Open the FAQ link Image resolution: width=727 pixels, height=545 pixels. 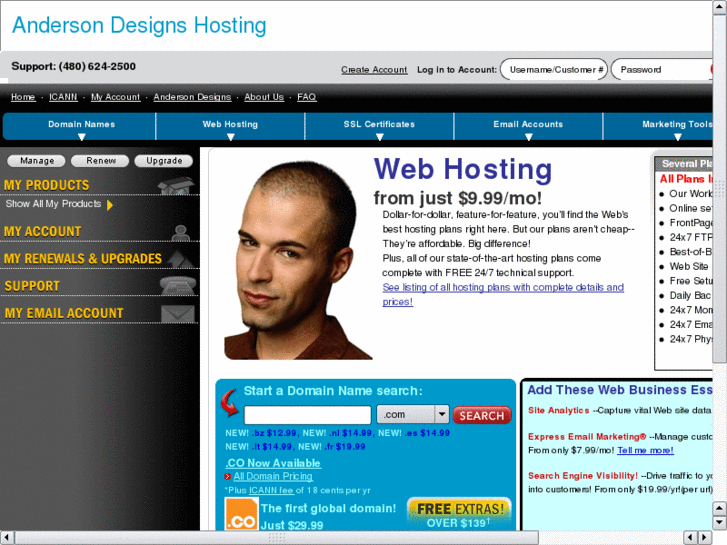click(x=306, y=97)
